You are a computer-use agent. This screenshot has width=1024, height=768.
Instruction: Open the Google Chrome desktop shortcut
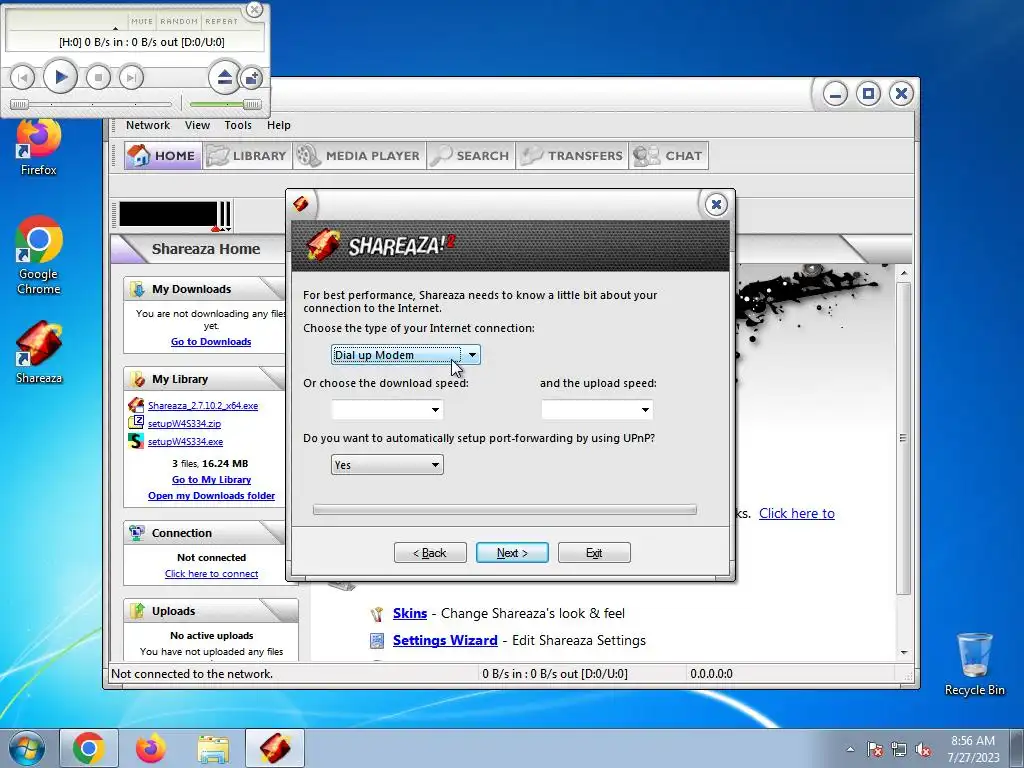[x=39, y=255]
